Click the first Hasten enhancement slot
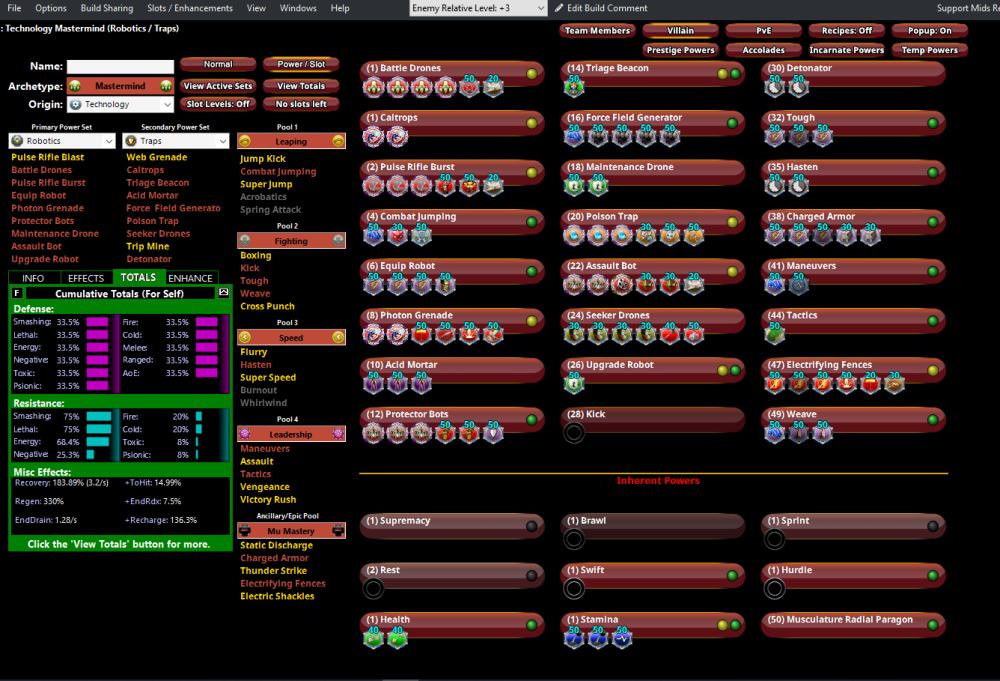 pyautogui.click(x=774, y=186)
